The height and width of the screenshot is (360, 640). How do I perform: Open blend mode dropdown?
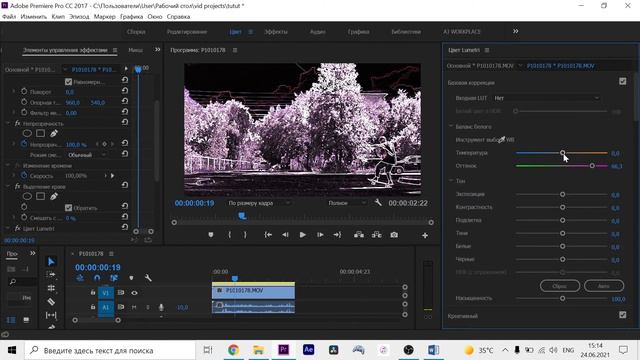click(x=87, y=155)
